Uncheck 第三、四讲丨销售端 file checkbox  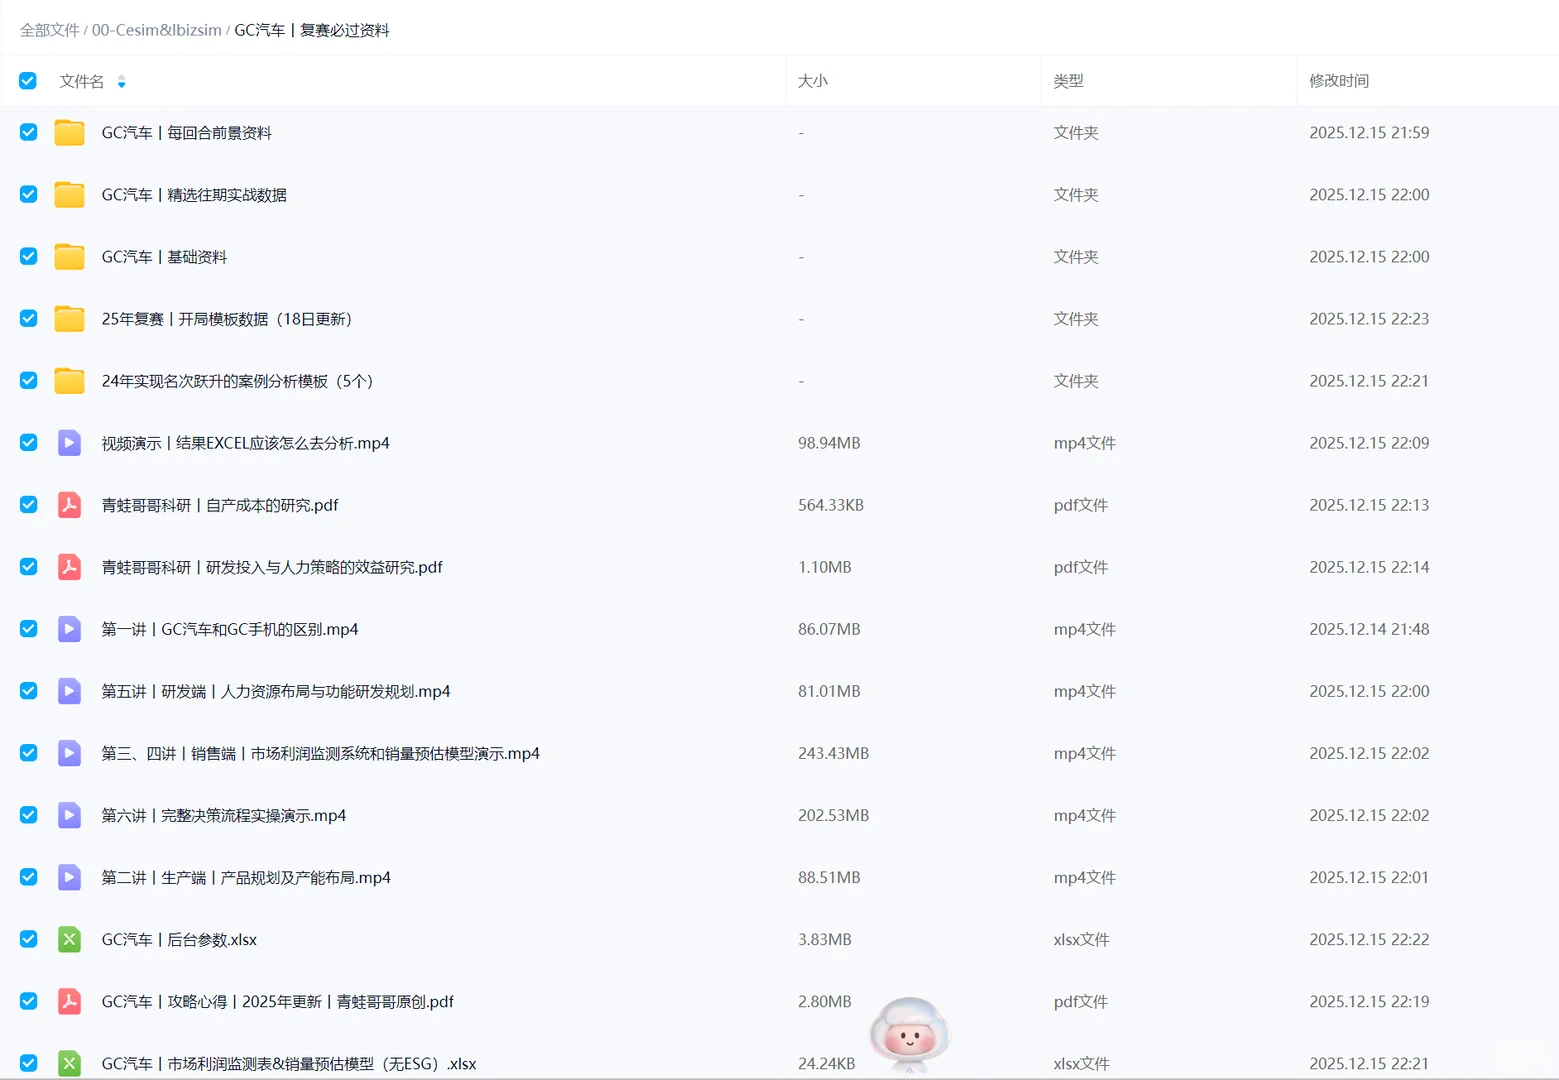pyautogui.click(x=28, y=752)
